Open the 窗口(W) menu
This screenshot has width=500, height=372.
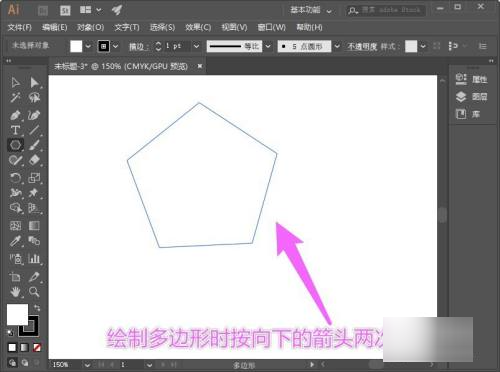[271, 27]
